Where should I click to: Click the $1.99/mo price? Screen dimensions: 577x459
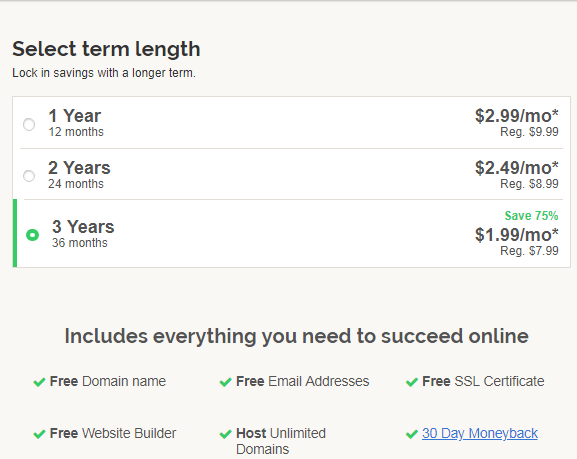point(517,235)
